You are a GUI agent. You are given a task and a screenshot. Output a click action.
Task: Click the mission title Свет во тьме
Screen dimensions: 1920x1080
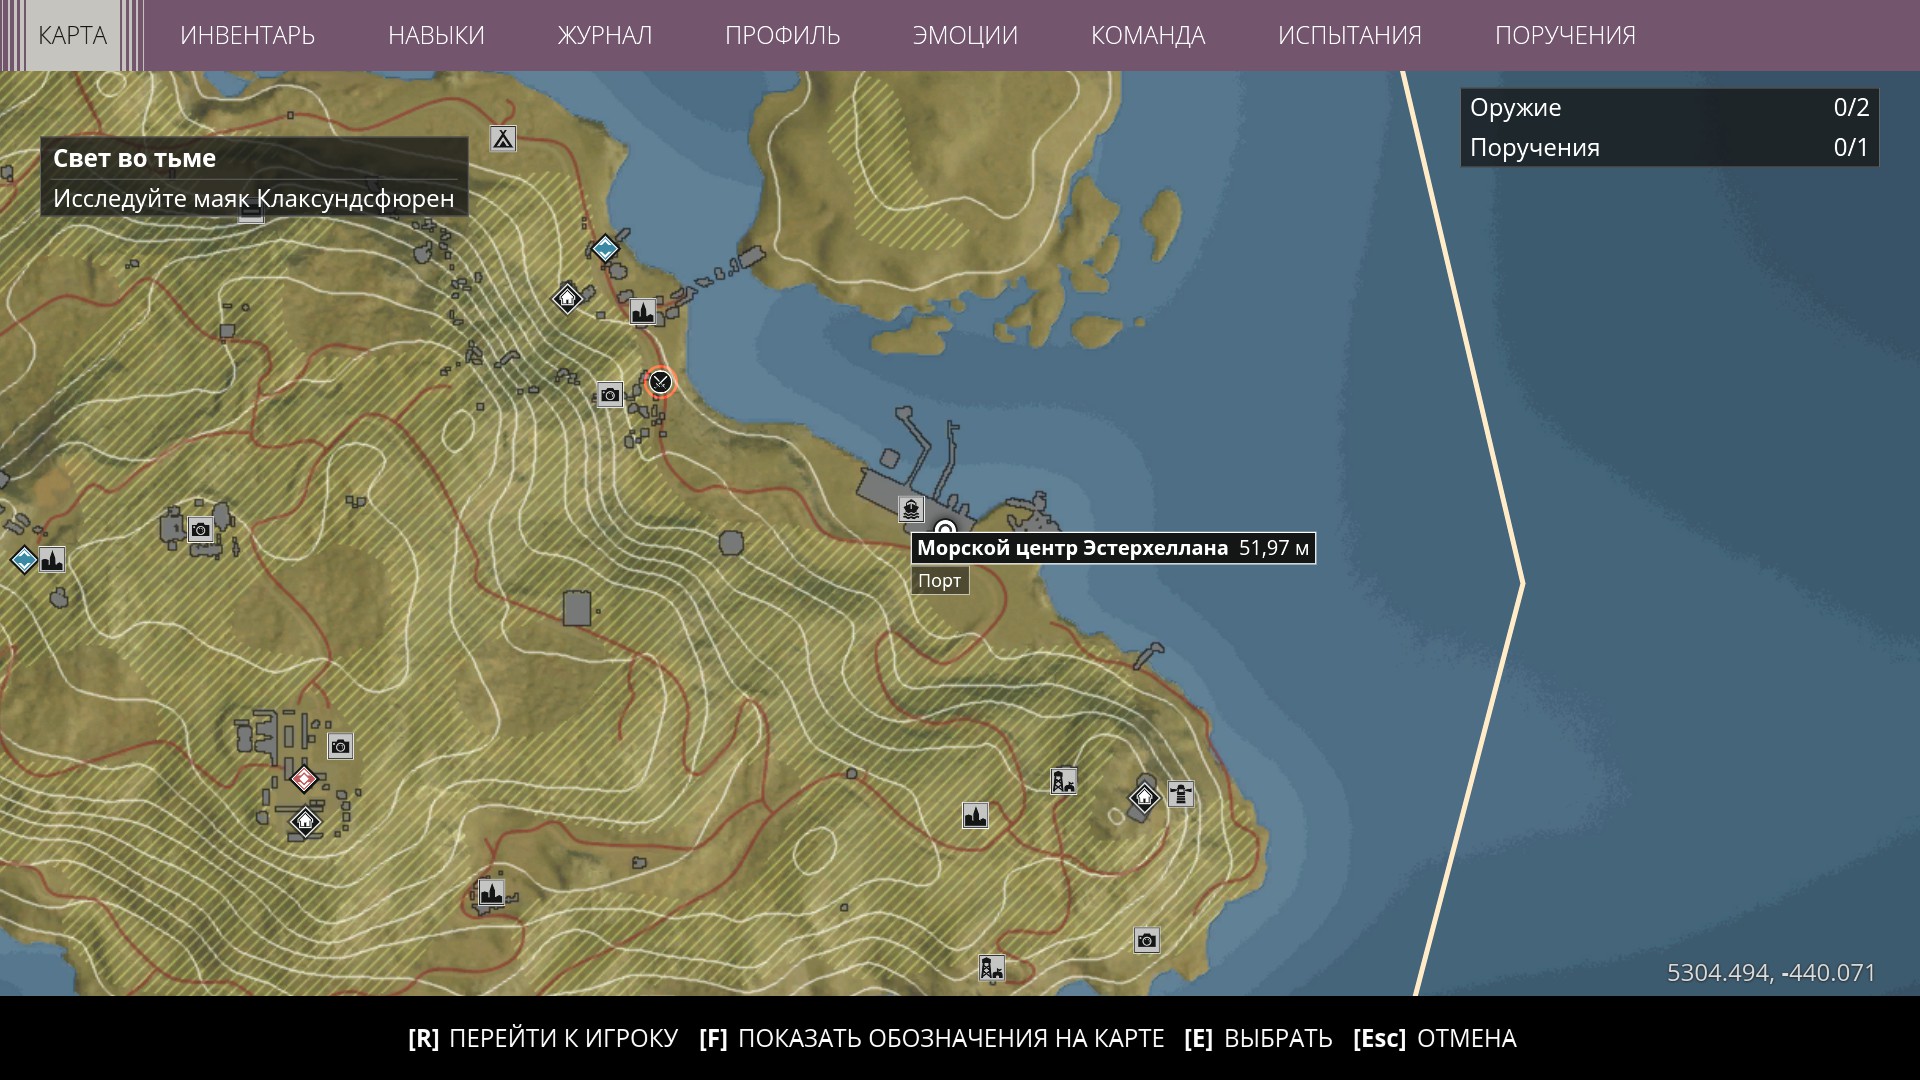pyautogui.click(x=134, y=158)
